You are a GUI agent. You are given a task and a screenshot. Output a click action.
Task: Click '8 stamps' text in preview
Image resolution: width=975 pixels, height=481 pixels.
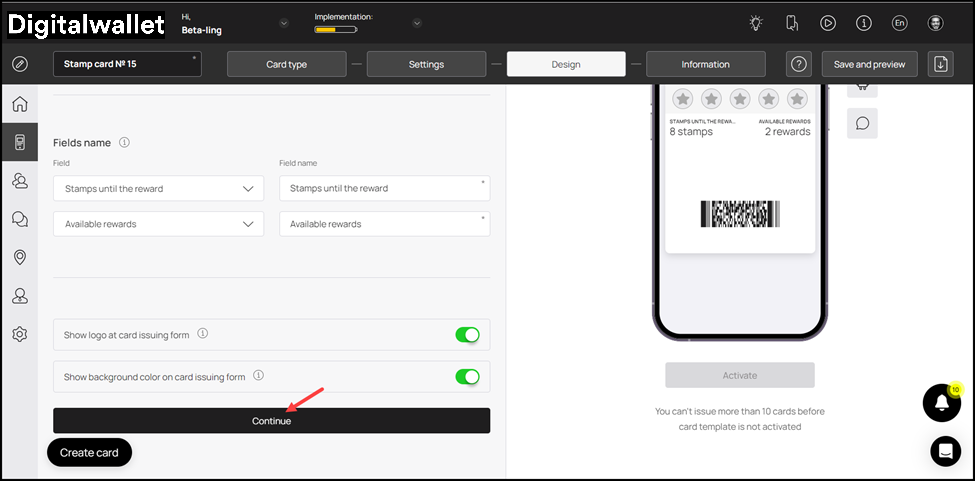tap(691, 132)
